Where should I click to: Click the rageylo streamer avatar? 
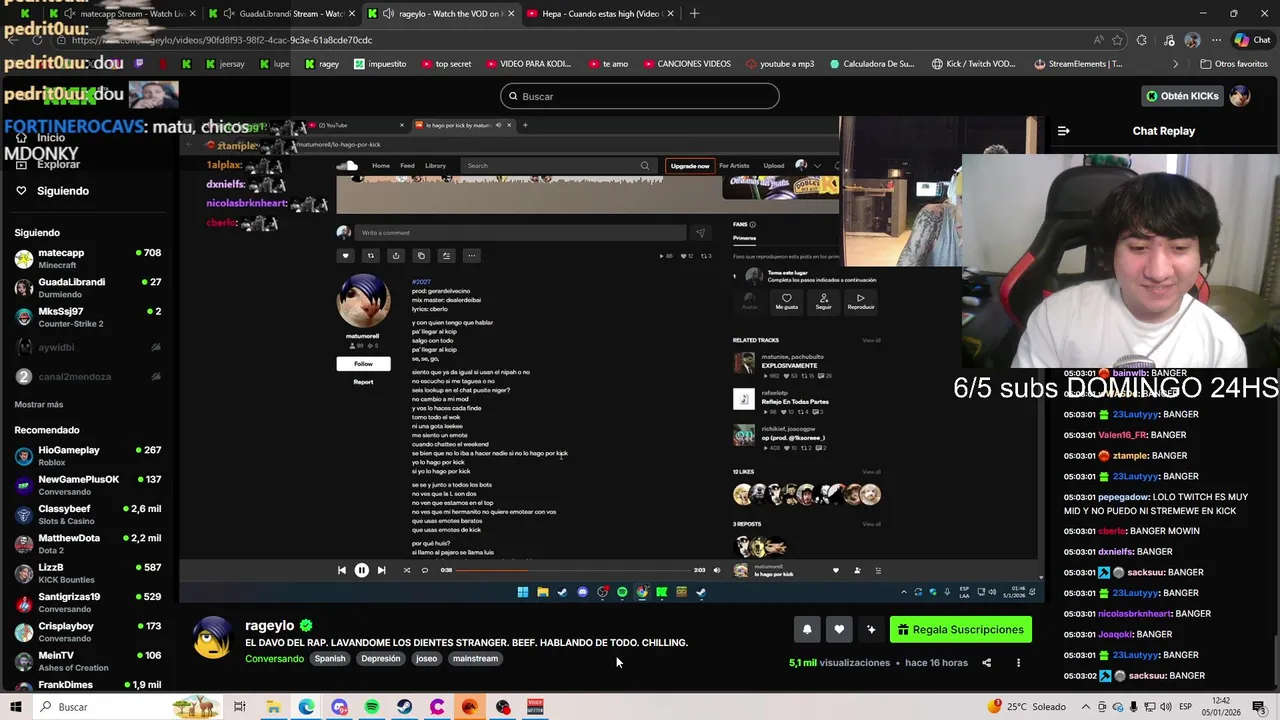click(212, 638)
